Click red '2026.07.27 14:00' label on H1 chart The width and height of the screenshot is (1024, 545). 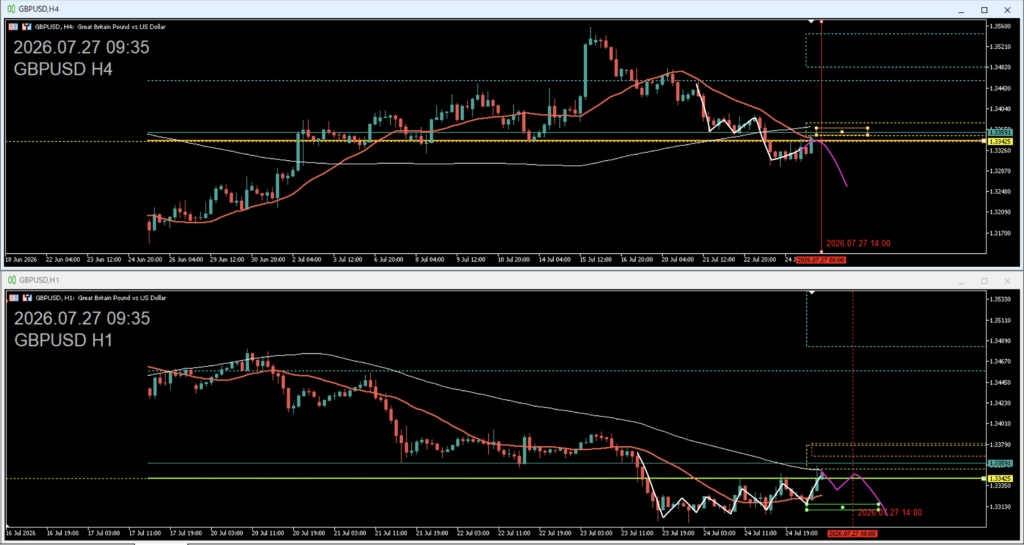(889, 513)
